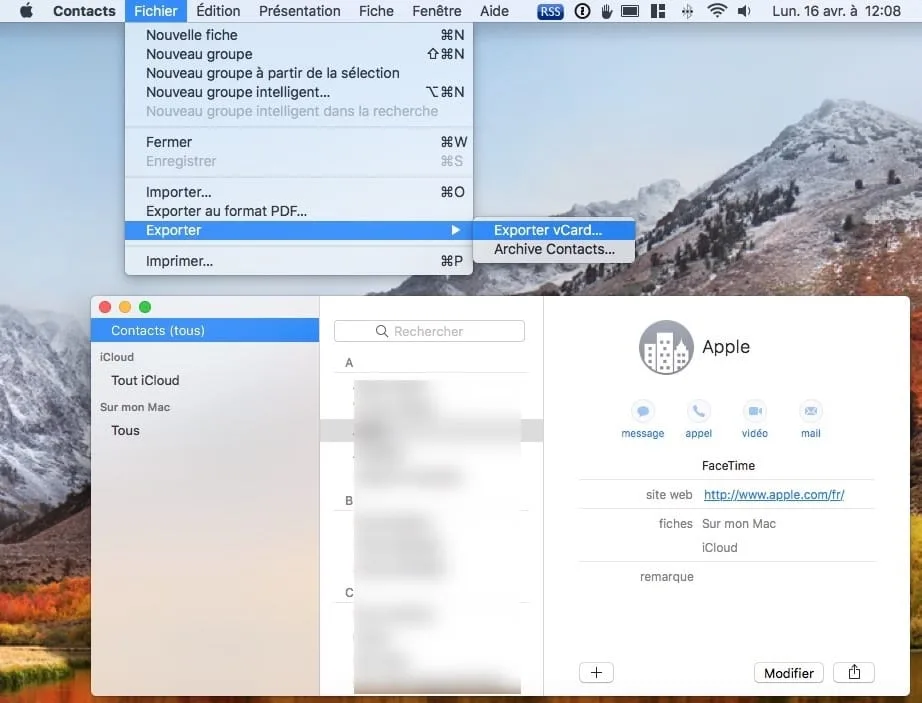
Task: Click the appel (call) icon
Action: click(698, 412)
